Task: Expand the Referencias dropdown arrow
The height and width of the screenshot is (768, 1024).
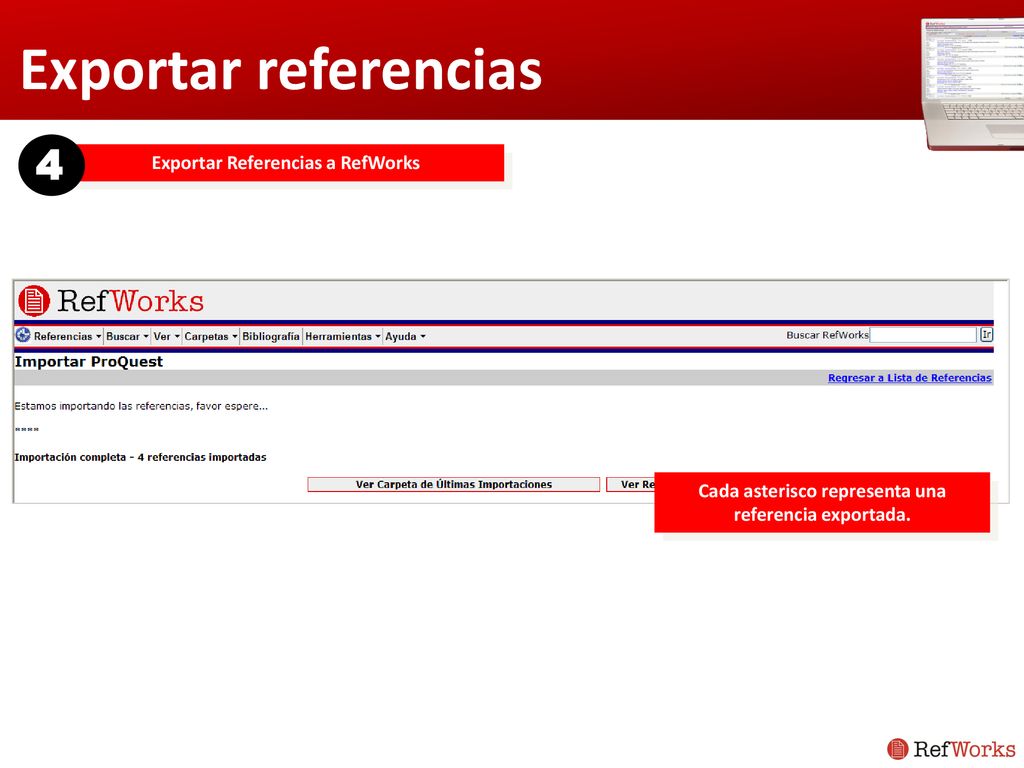Action: pyautogui.click(x=99, y=336)
